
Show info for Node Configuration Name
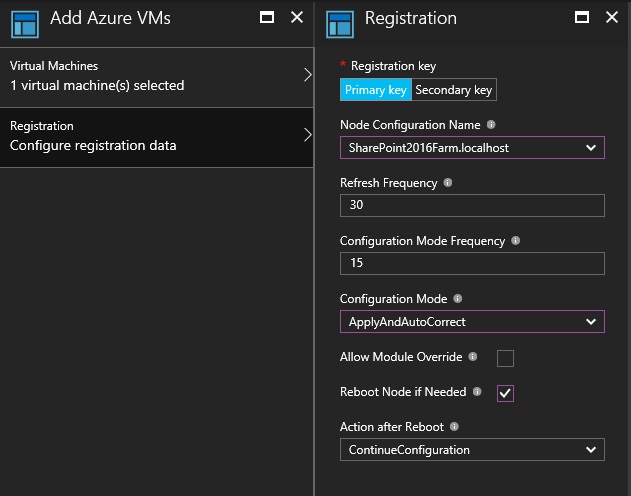tap(491, 125)
